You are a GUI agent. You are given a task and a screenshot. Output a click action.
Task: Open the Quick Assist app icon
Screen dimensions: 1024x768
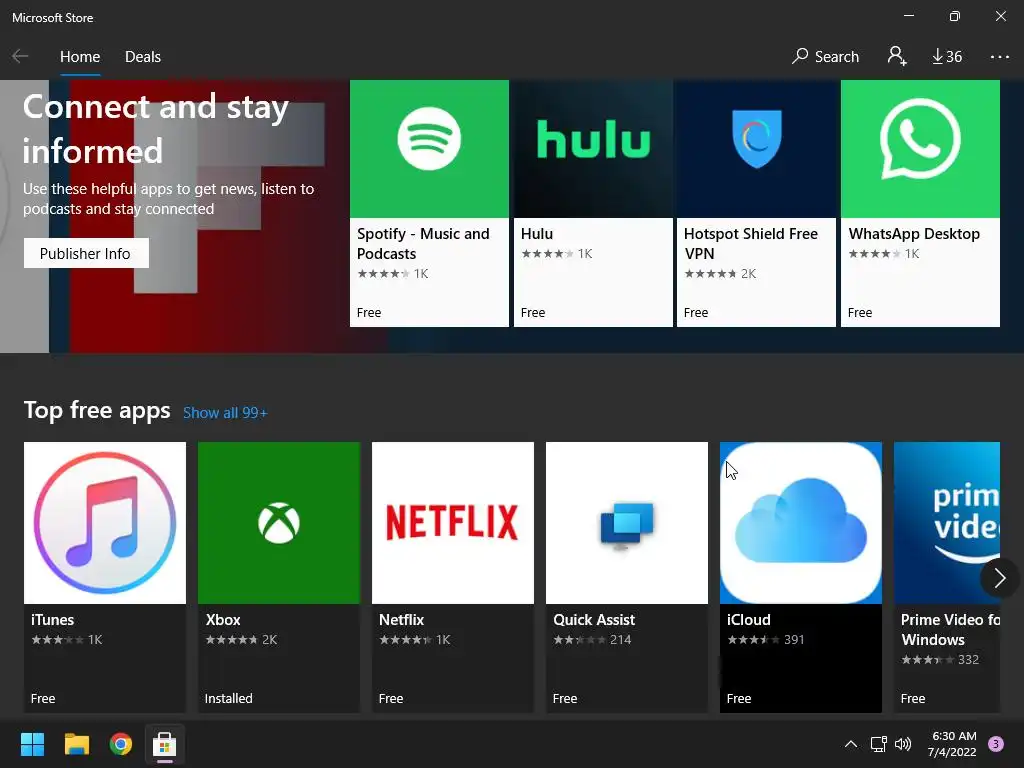tap(627, 522)
